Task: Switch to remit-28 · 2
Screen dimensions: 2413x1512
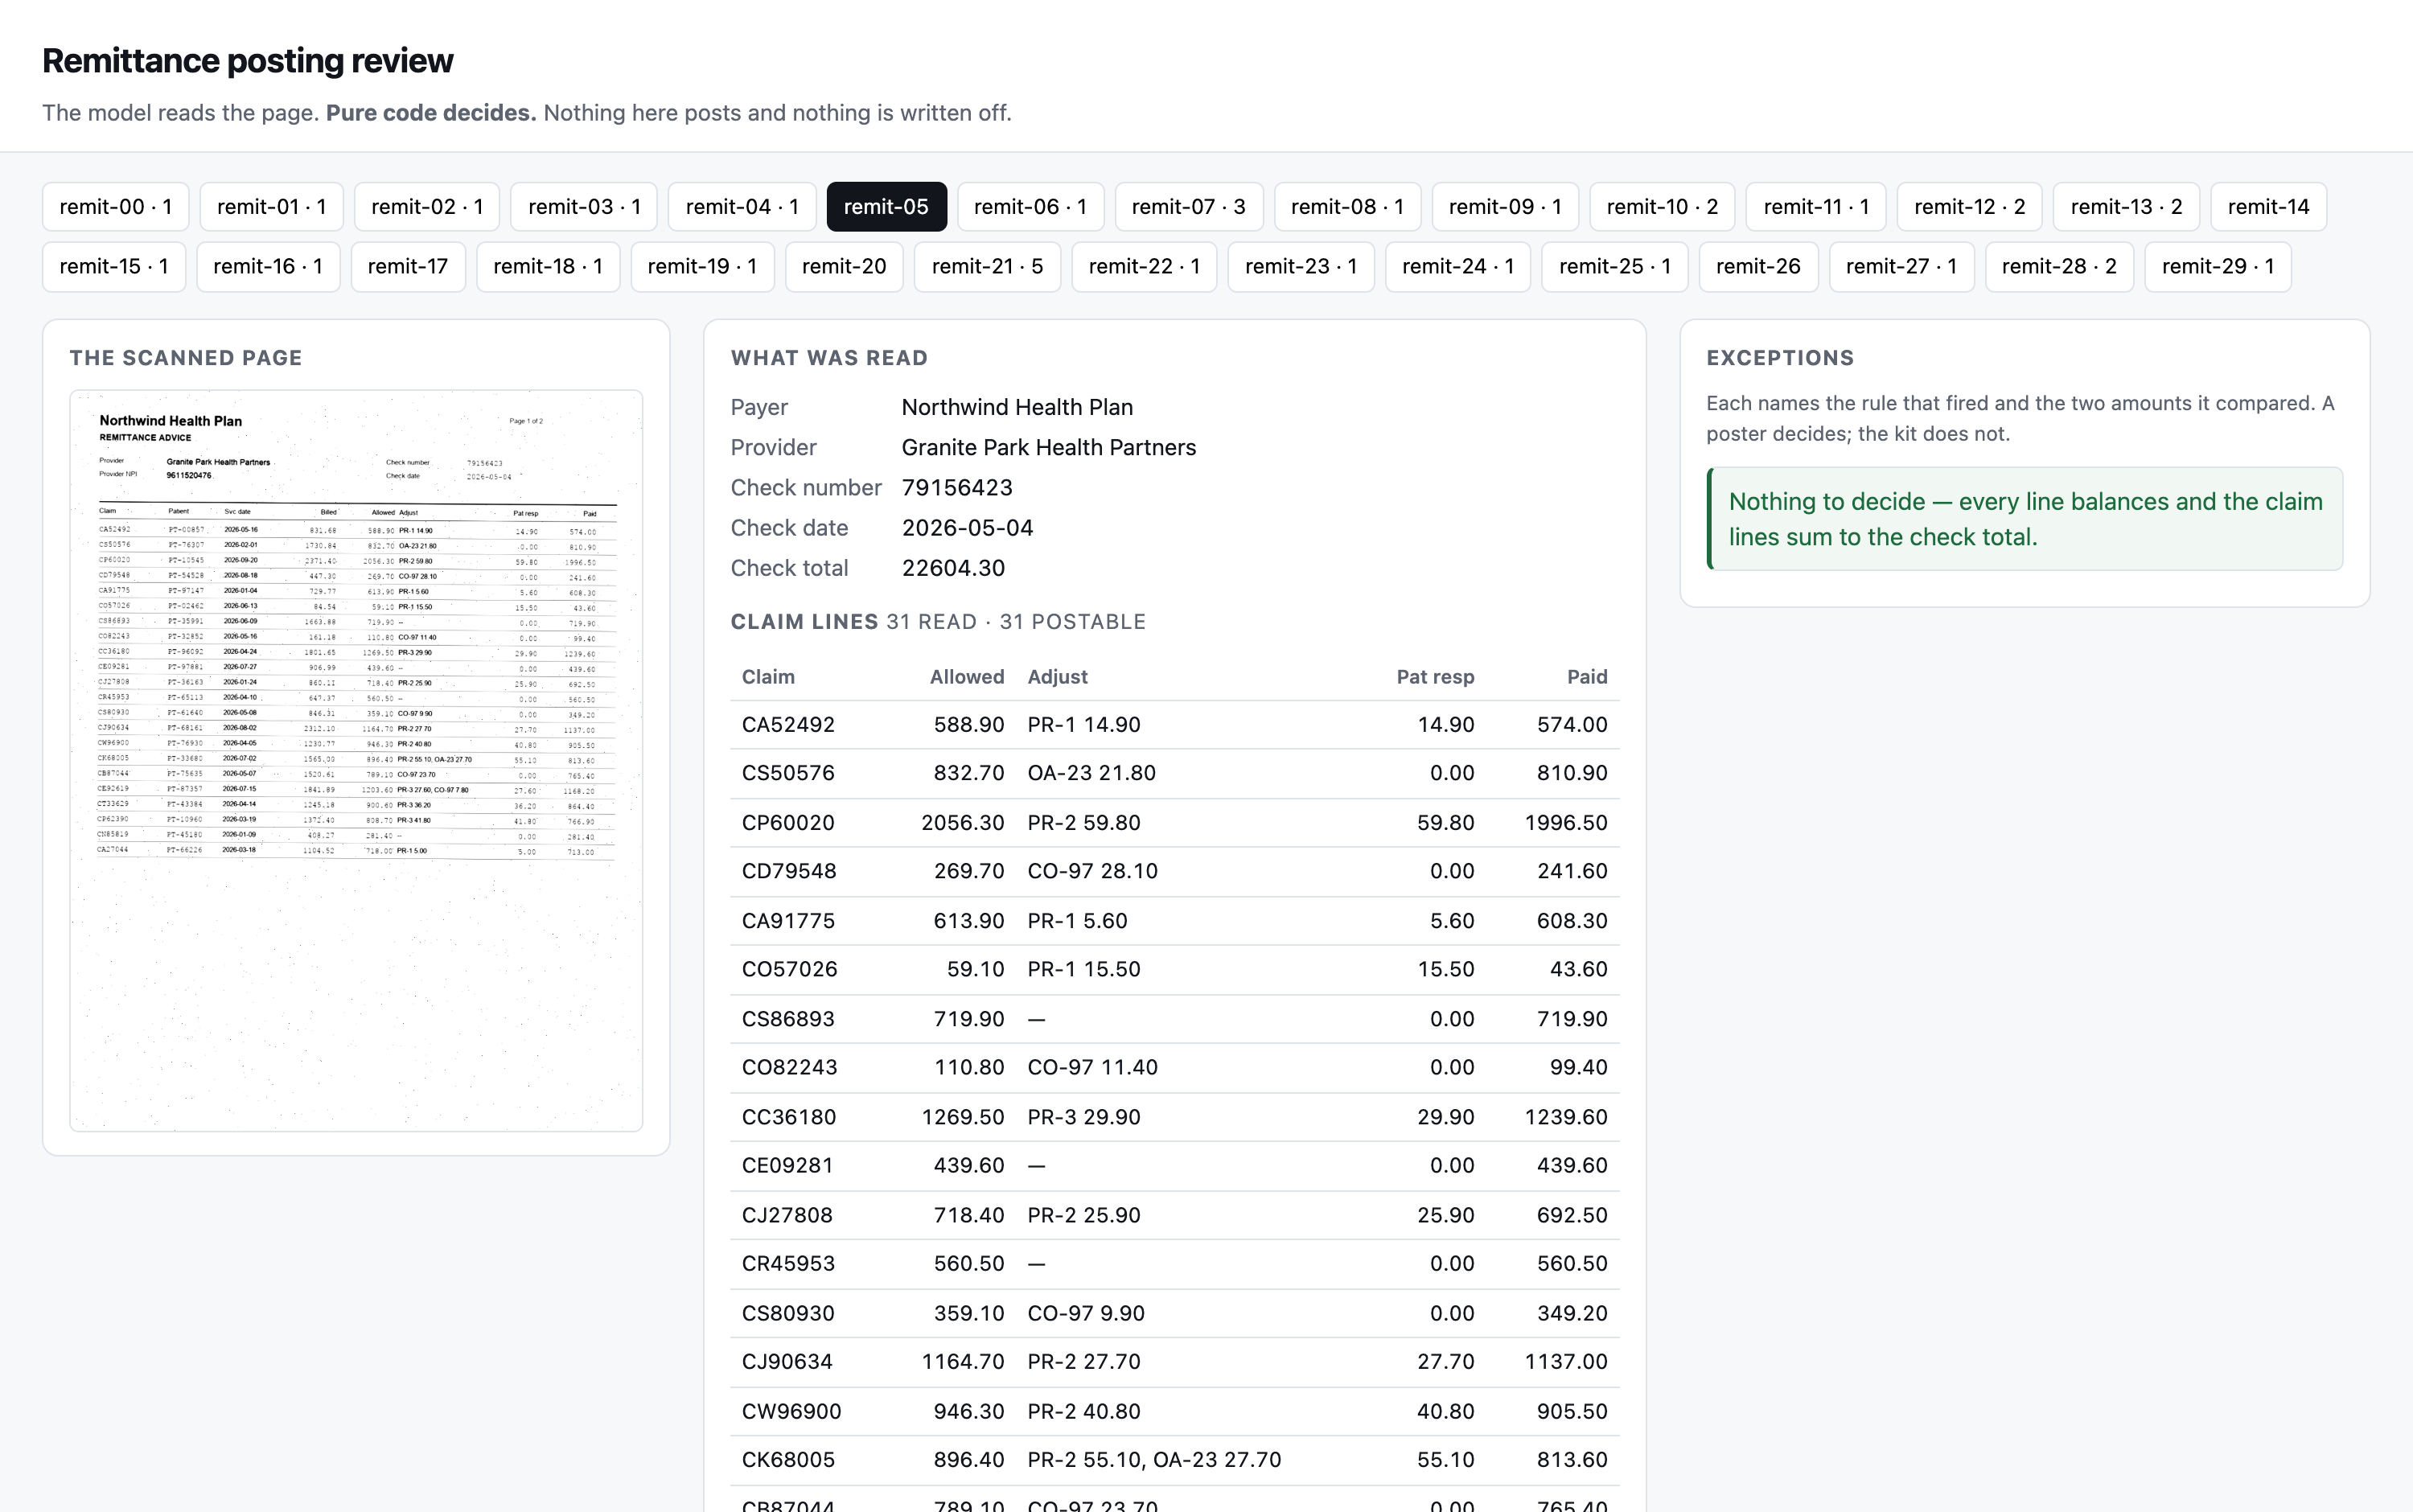Action: [x=2059, y=266]
